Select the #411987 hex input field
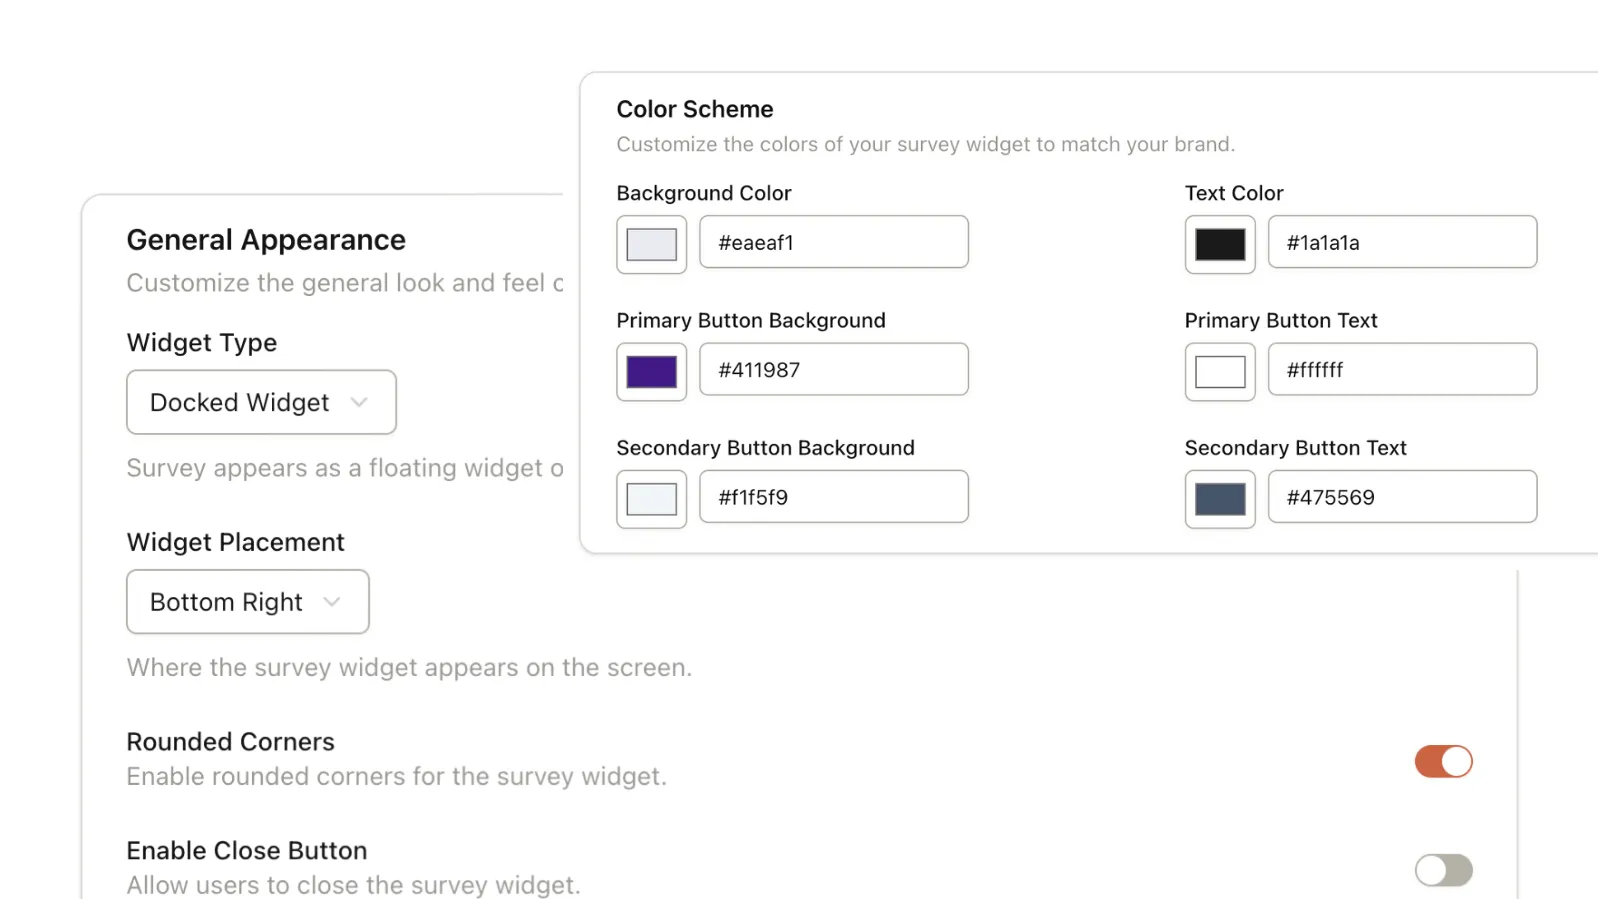 [x=833, y=369]
